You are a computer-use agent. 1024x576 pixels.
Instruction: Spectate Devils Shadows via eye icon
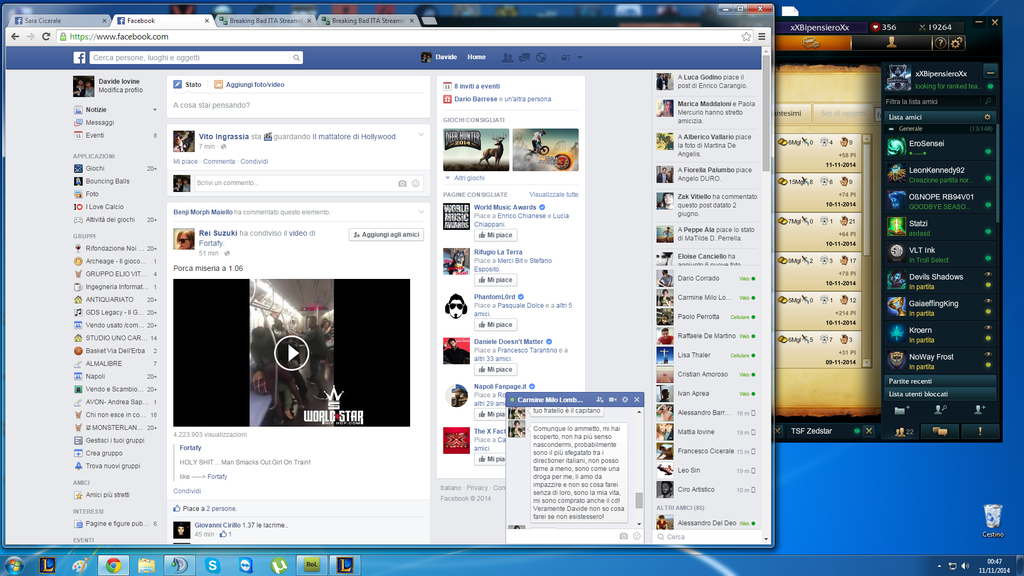[988, 275]
